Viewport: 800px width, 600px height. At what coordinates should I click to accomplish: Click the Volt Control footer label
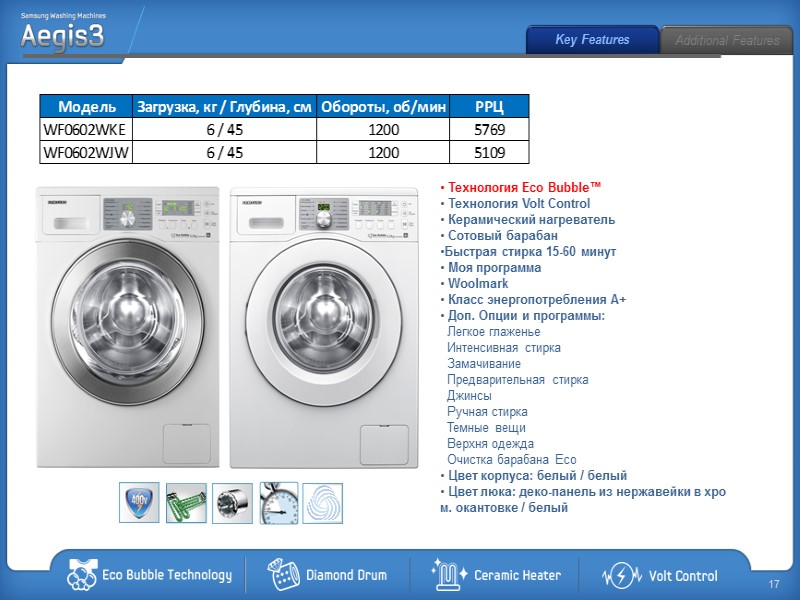[683, 576]
